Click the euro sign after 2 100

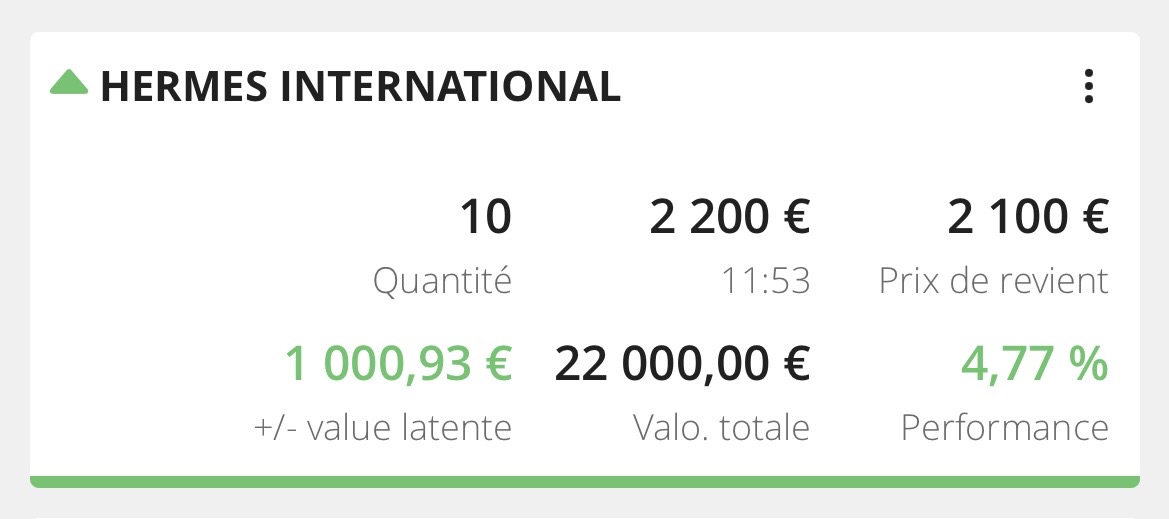1093,217
